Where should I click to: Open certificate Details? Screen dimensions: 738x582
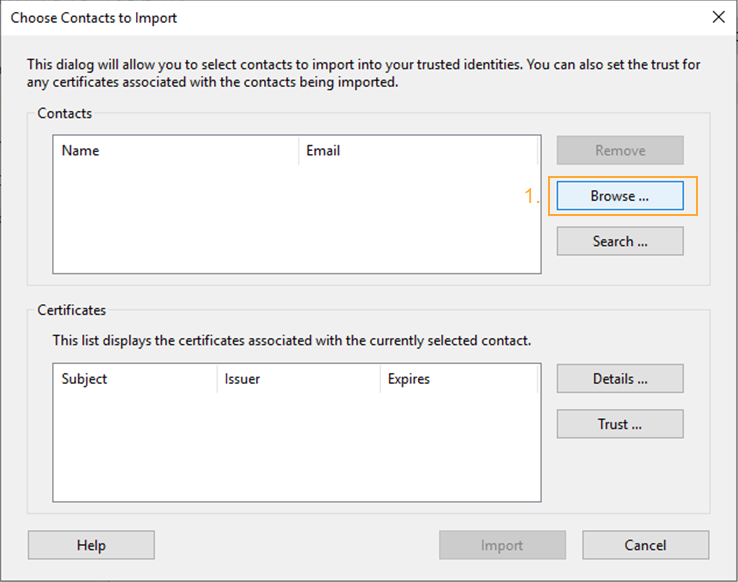[x=620, y=379]
